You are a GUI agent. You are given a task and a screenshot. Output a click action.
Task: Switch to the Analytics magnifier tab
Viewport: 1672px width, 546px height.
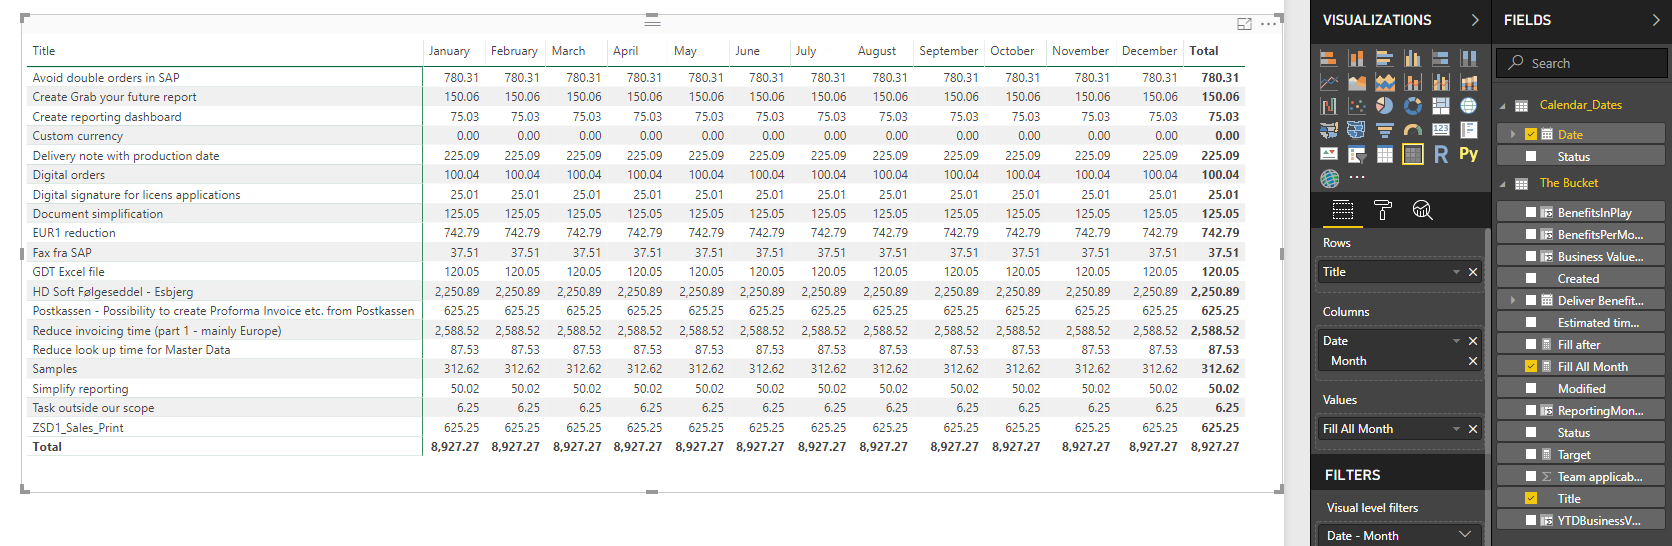point(1422,210)
